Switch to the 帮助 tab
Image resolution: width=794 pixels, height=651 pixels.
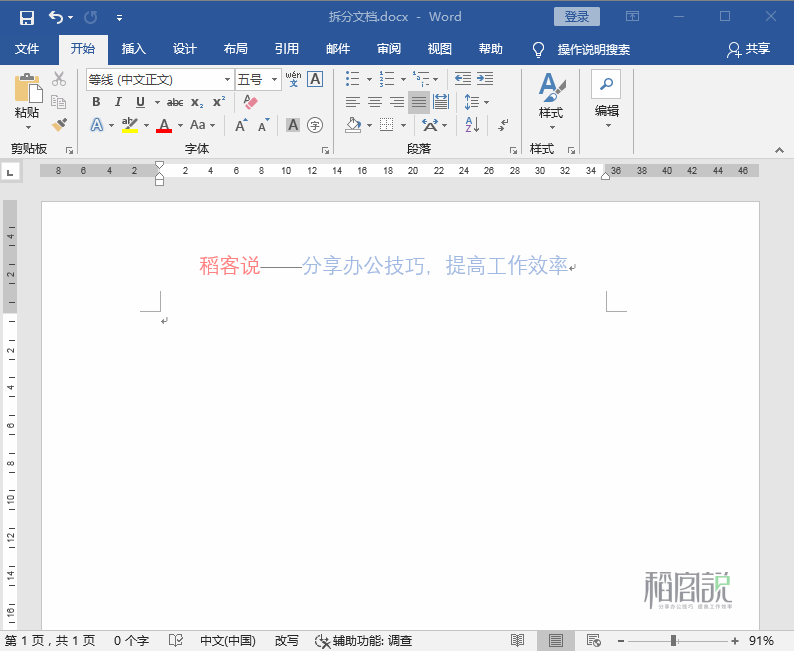pos(491,49)
